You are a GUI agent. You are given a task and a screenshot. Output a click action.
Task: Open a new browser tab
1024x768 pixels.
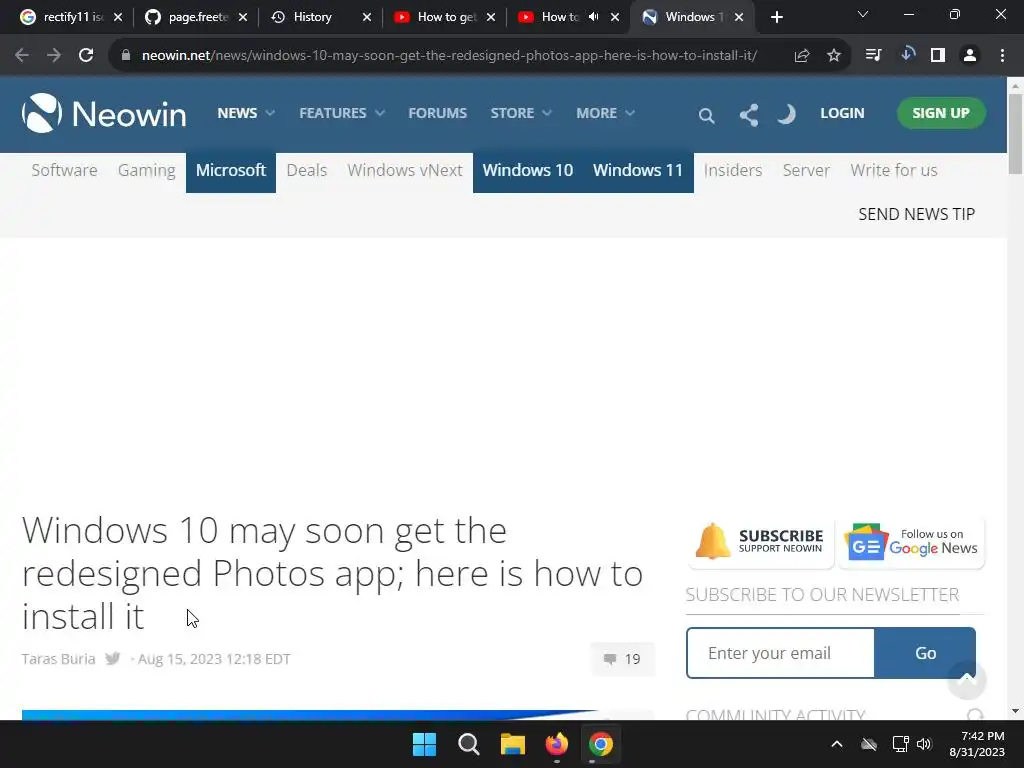click(x=776, y=18)
